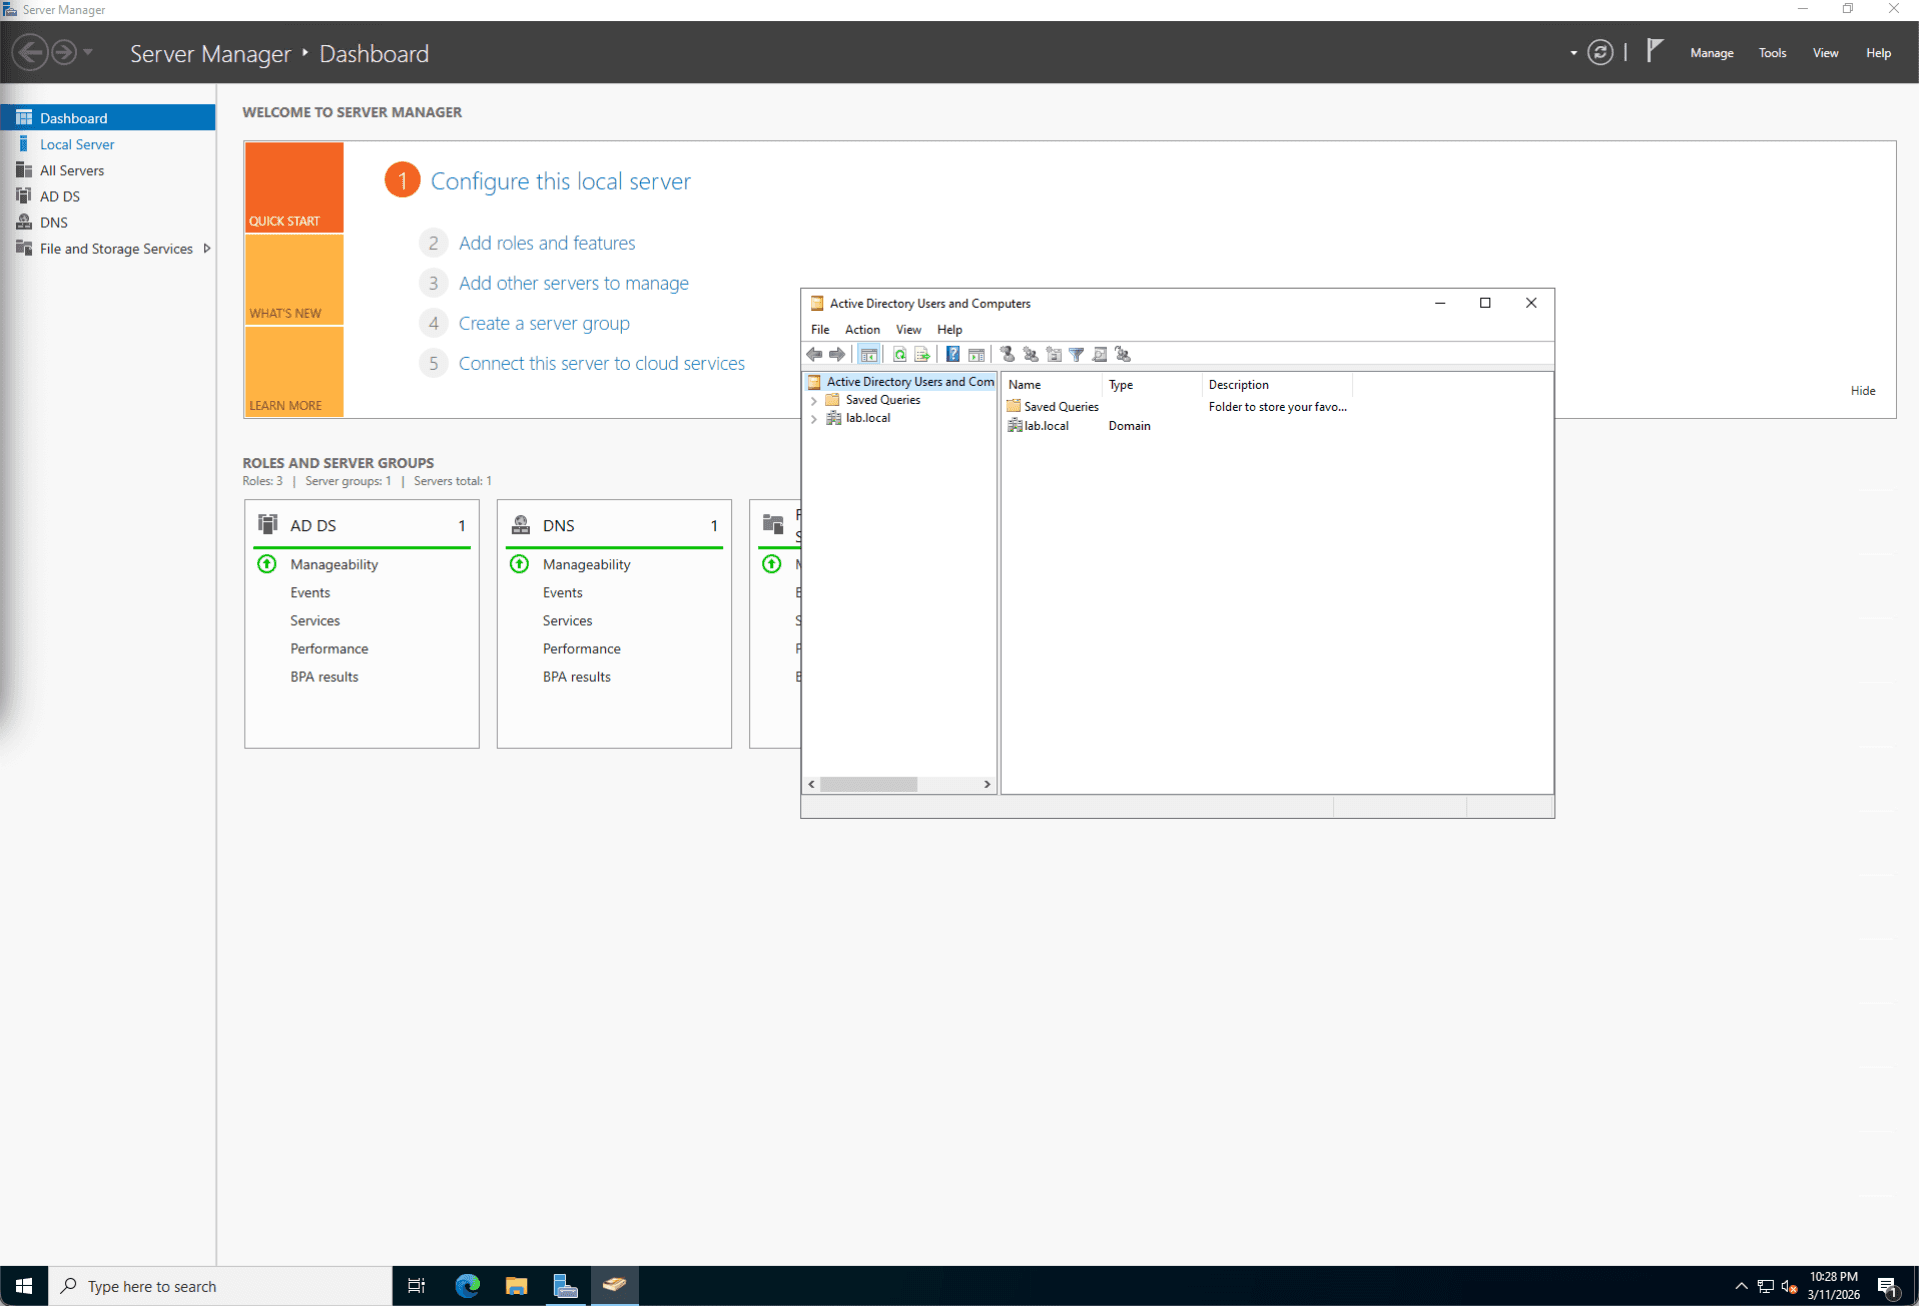Click the Server Manager refresh circle icon
The height and width of the screenshot is (1306, 1919).
1600,53
